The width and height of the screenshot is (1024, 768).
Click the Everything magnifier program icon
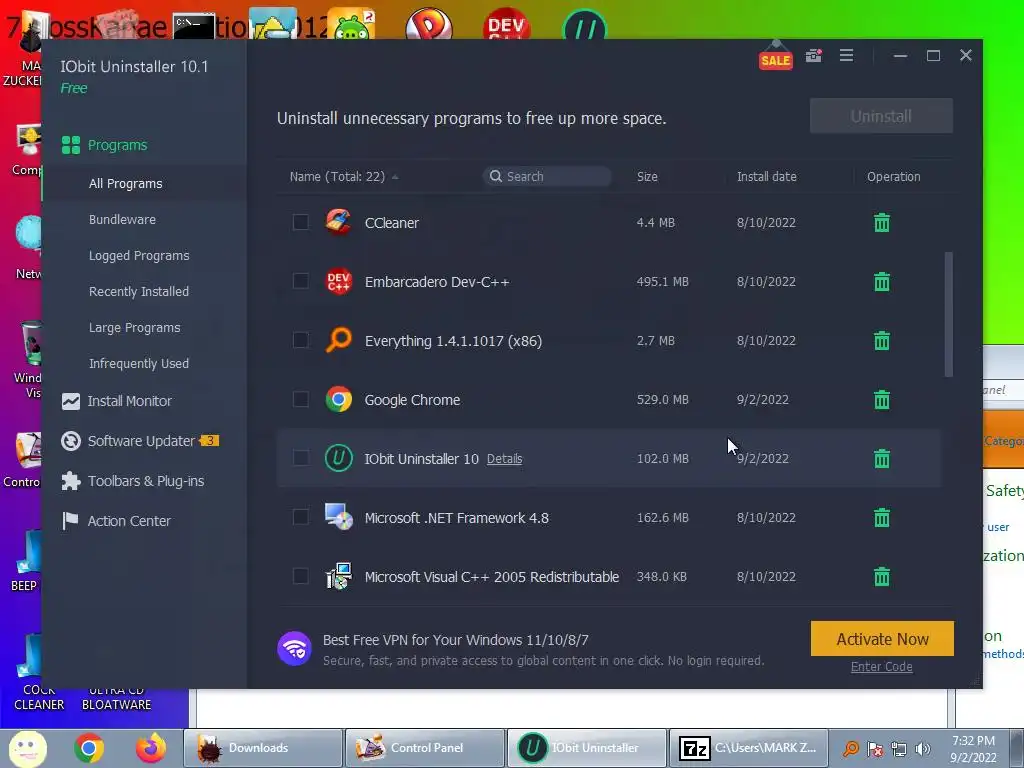pos(338,340)
